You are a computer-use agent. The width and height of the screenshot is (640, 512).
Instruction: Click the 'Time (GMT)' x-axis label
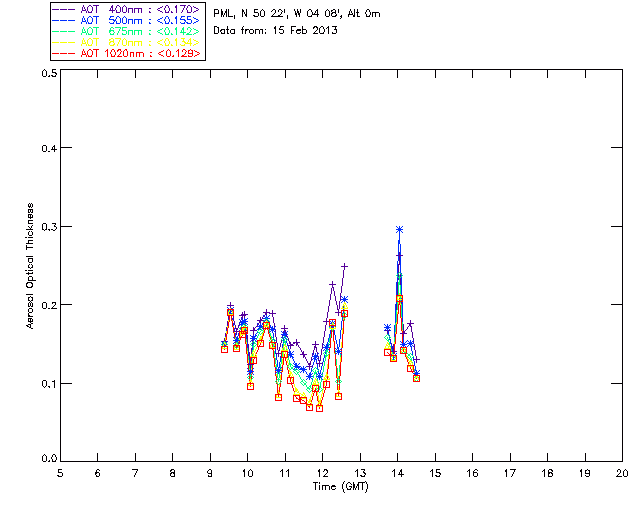coord(340,487)
